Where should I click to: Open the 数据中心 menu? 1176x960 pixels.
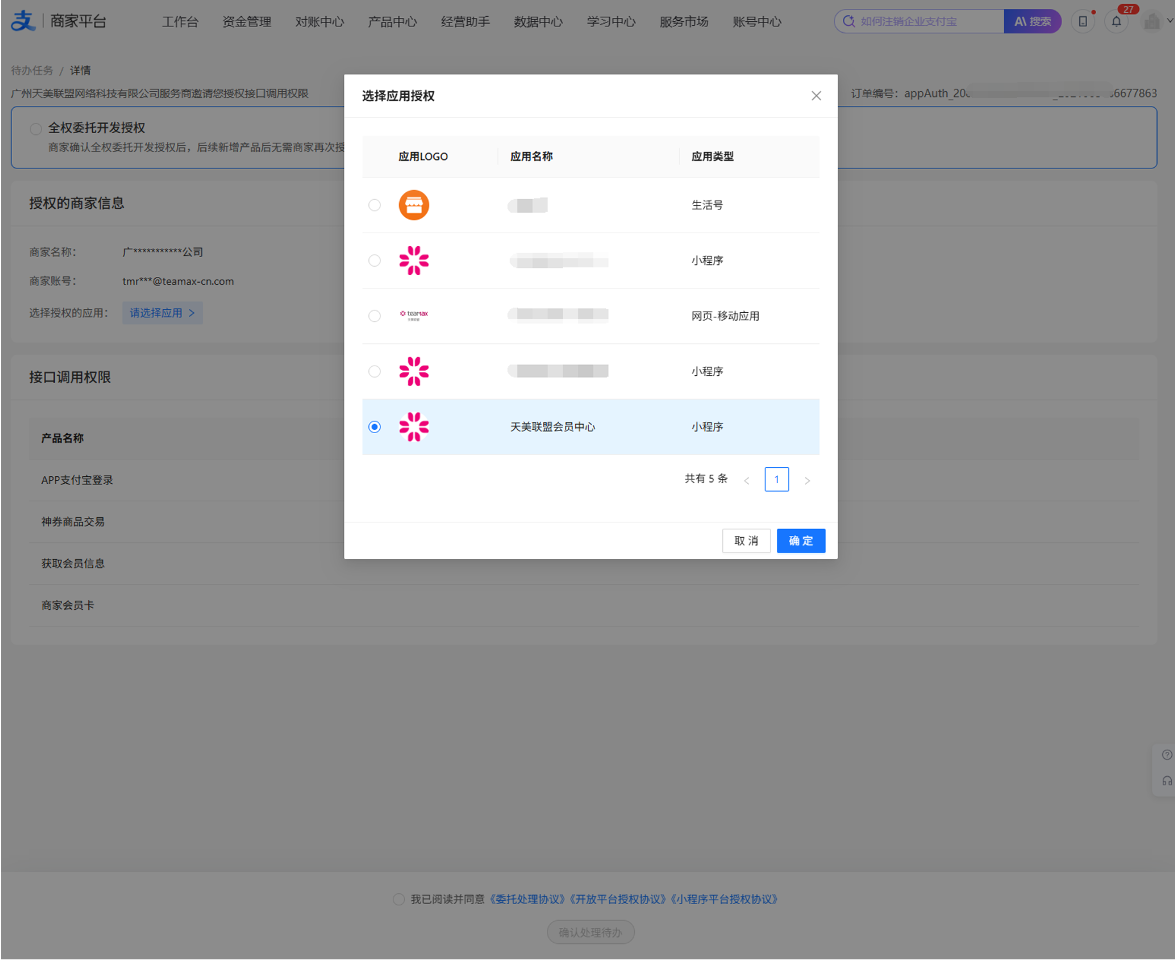tap(538, 22)
